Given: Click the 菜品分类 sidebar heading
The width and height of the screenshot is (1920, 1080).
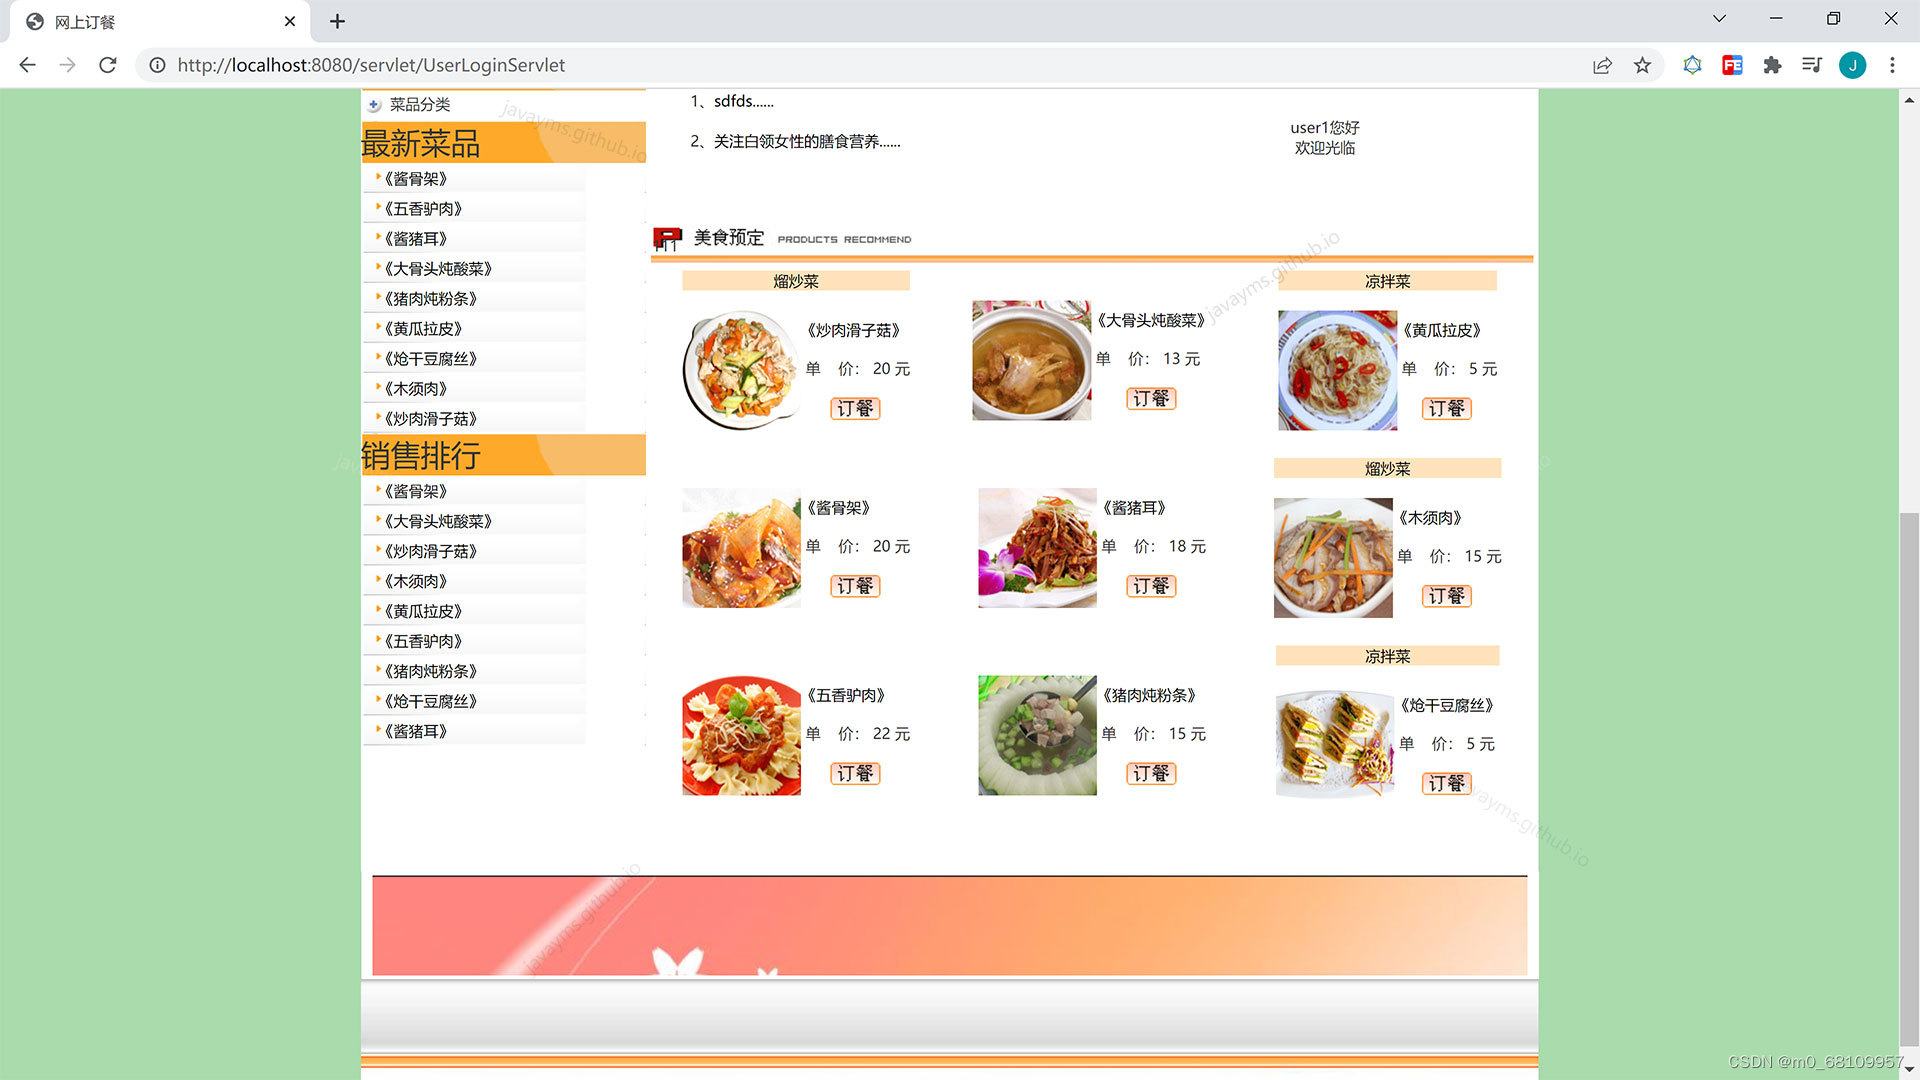Looking at the screenshot, I should pyautogui.click(x=420, y=104).
